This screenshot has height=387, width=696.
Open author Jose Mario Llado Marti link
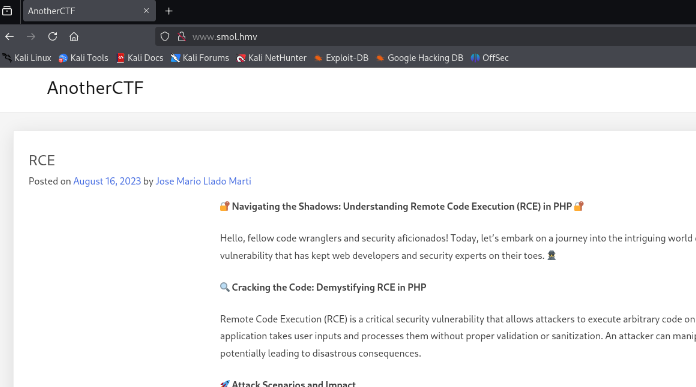point(203,181)
